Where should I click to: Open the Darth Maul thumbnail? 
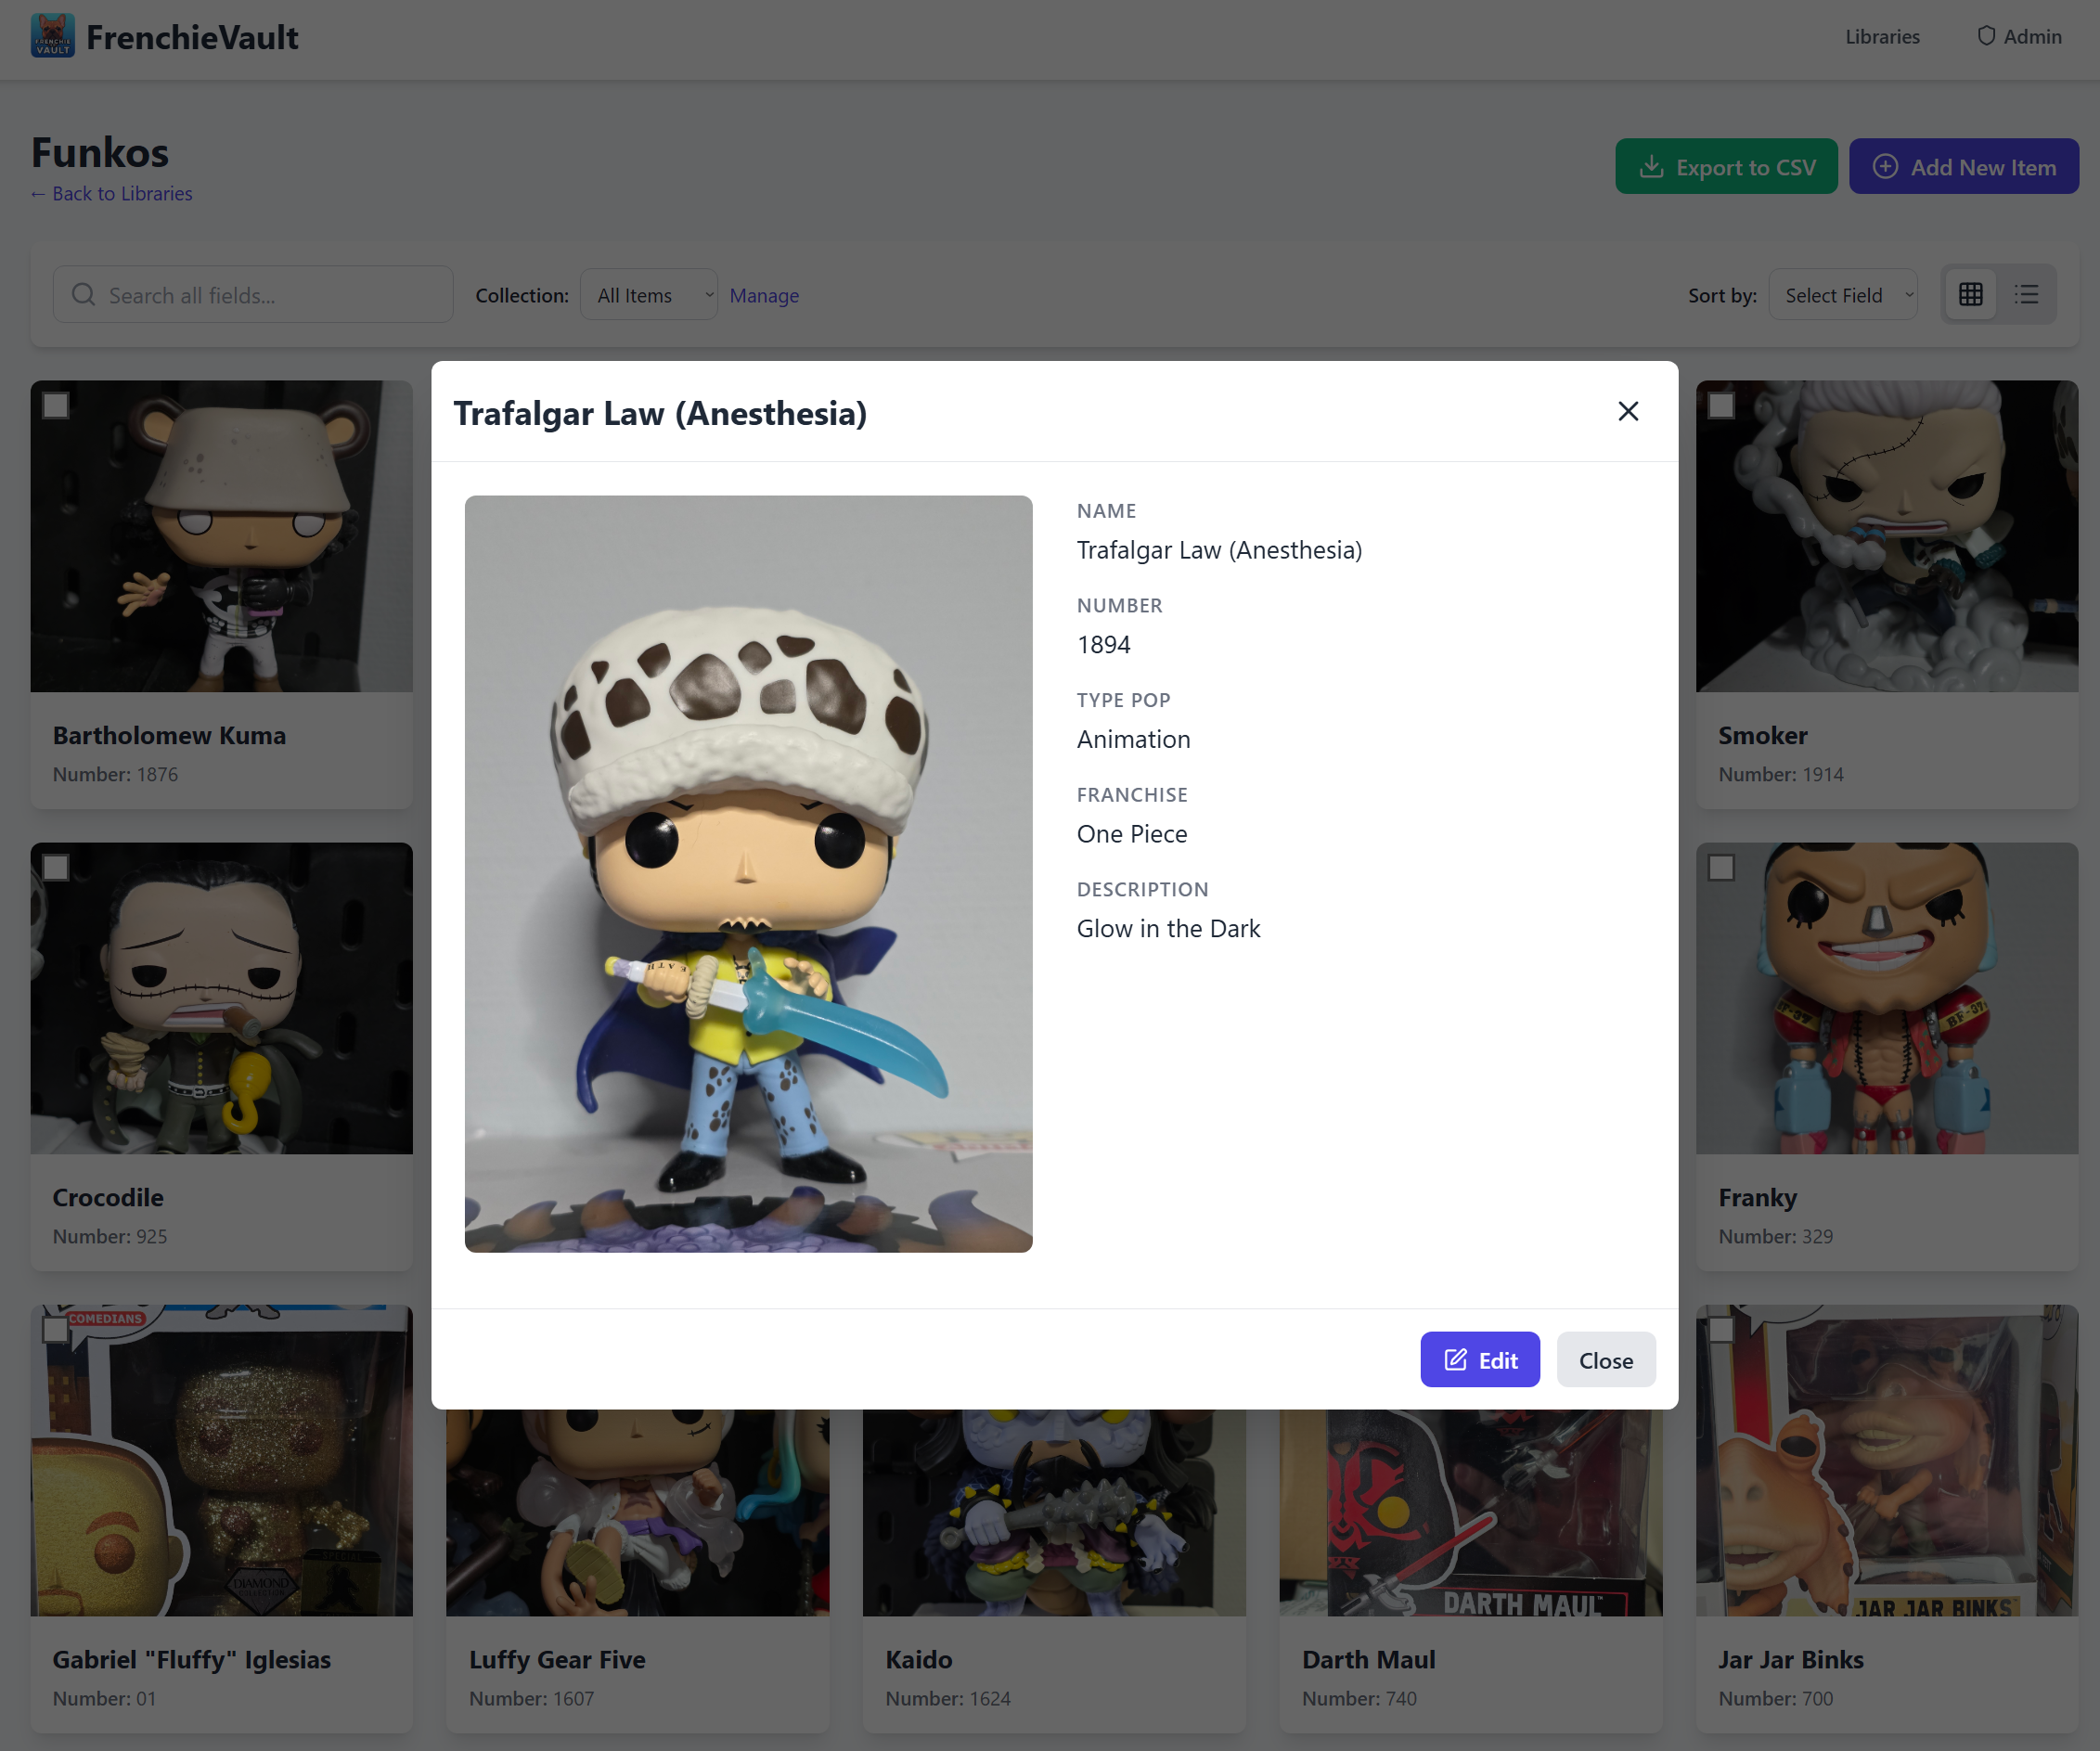[x=1471, y=1513]
